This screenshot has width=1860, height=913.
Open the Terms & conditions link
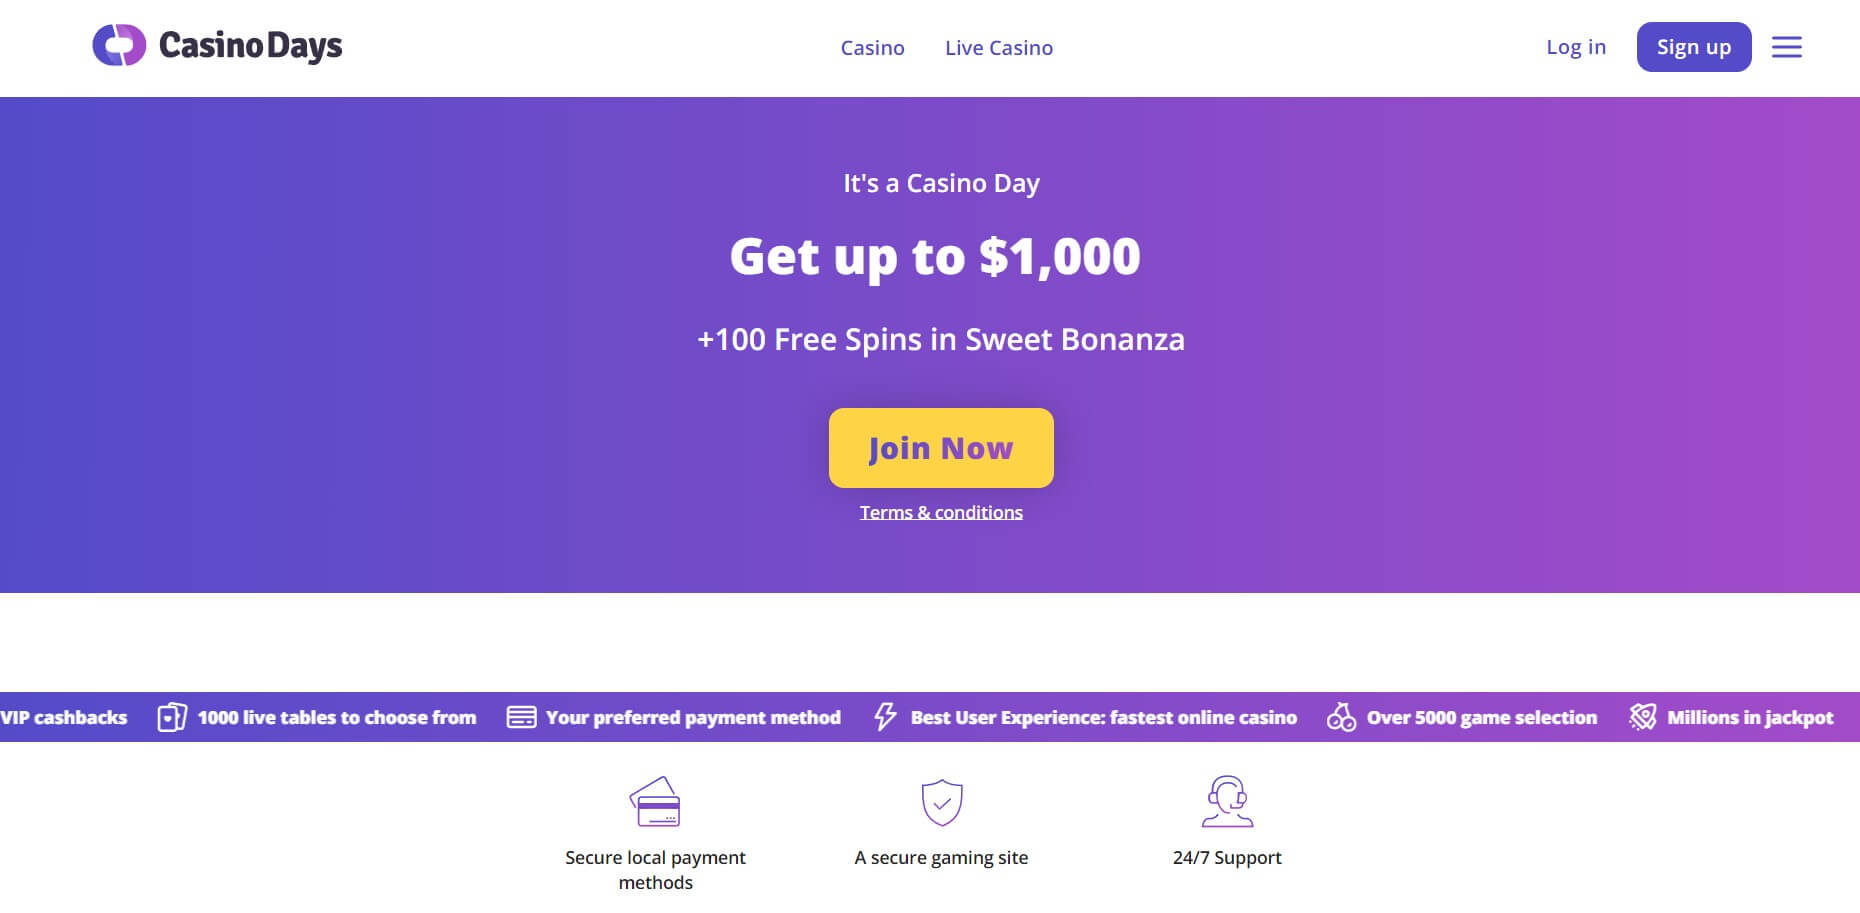[941, 513]
